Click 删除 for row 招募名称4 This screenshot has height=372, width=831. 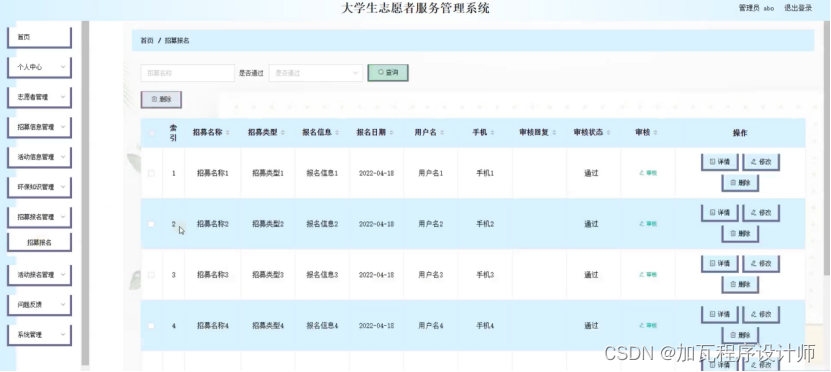coord(740,335)
